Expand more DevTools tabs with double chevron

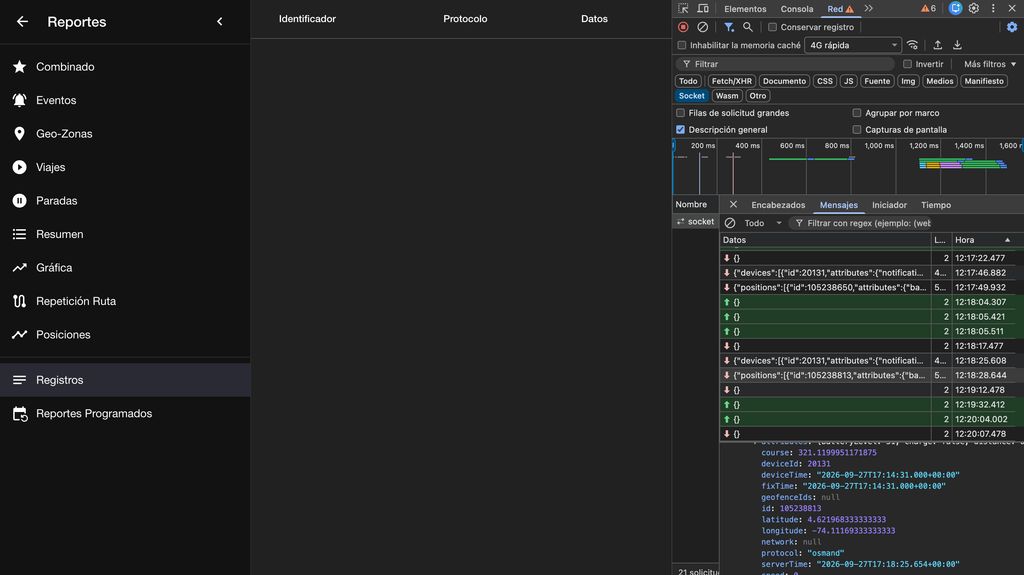coord(869,8)
